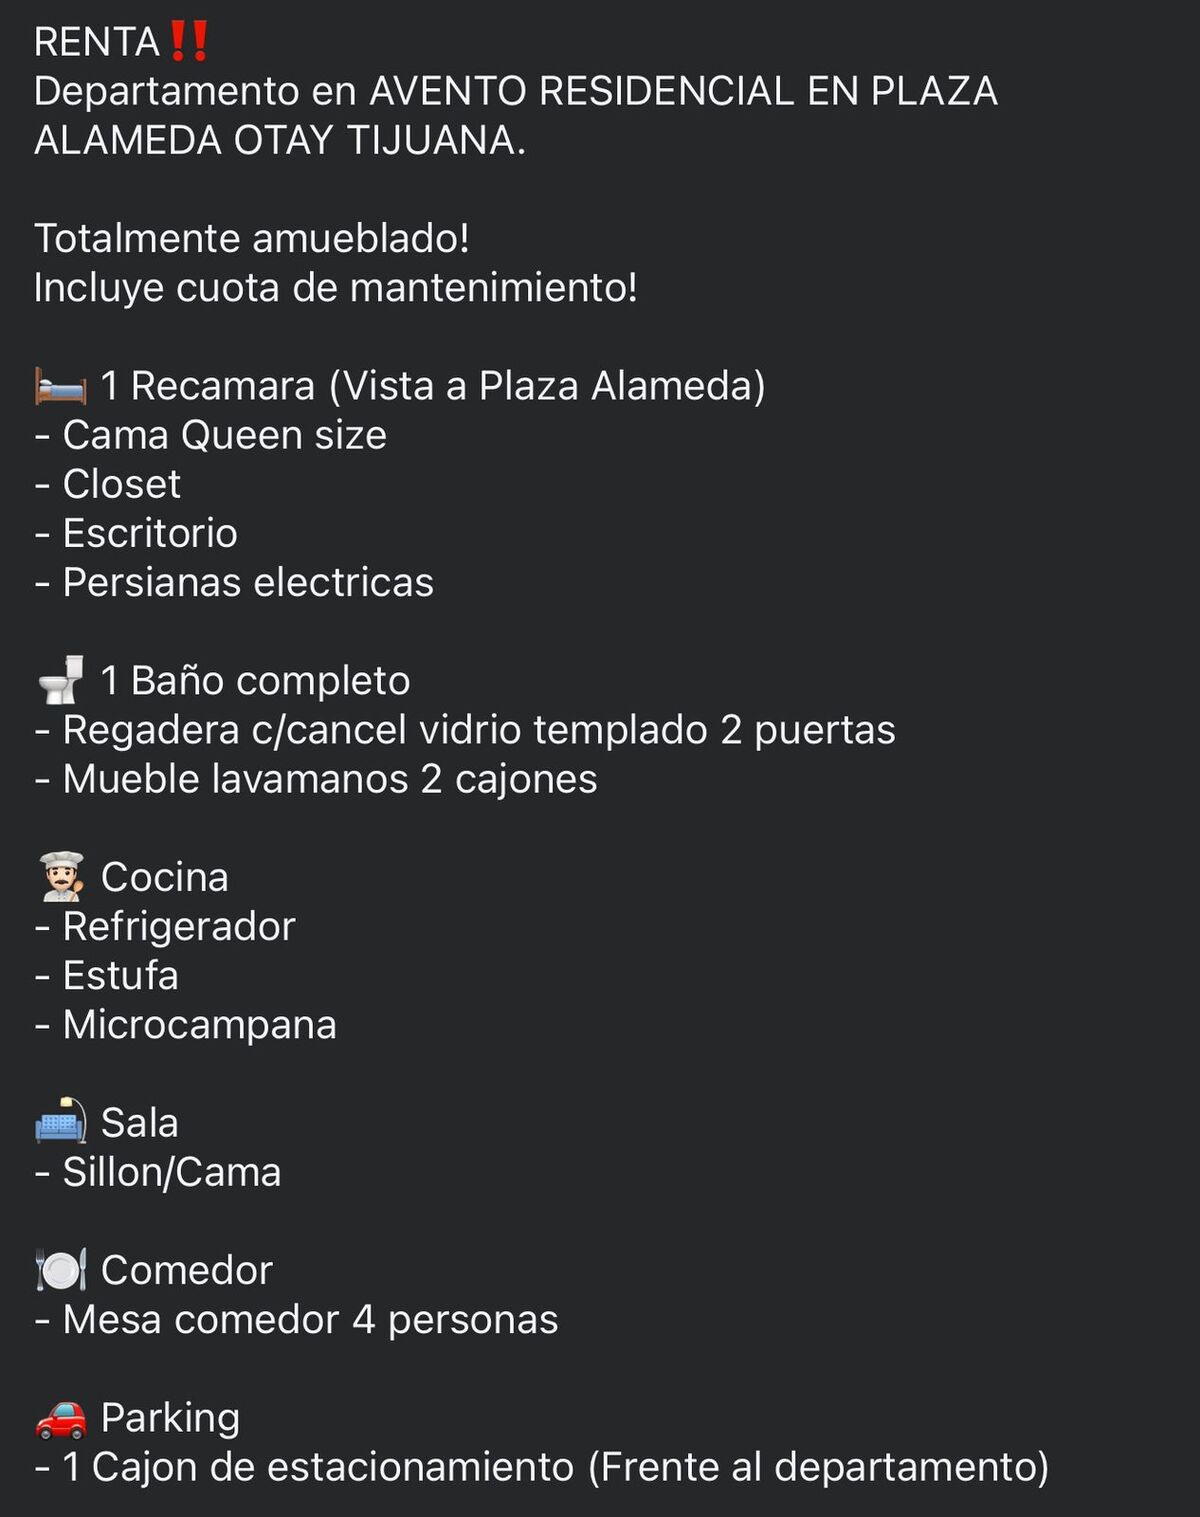Click the red double exclamation emoji
This screenshot has height=1517, width=1200.
coord(188,42)
